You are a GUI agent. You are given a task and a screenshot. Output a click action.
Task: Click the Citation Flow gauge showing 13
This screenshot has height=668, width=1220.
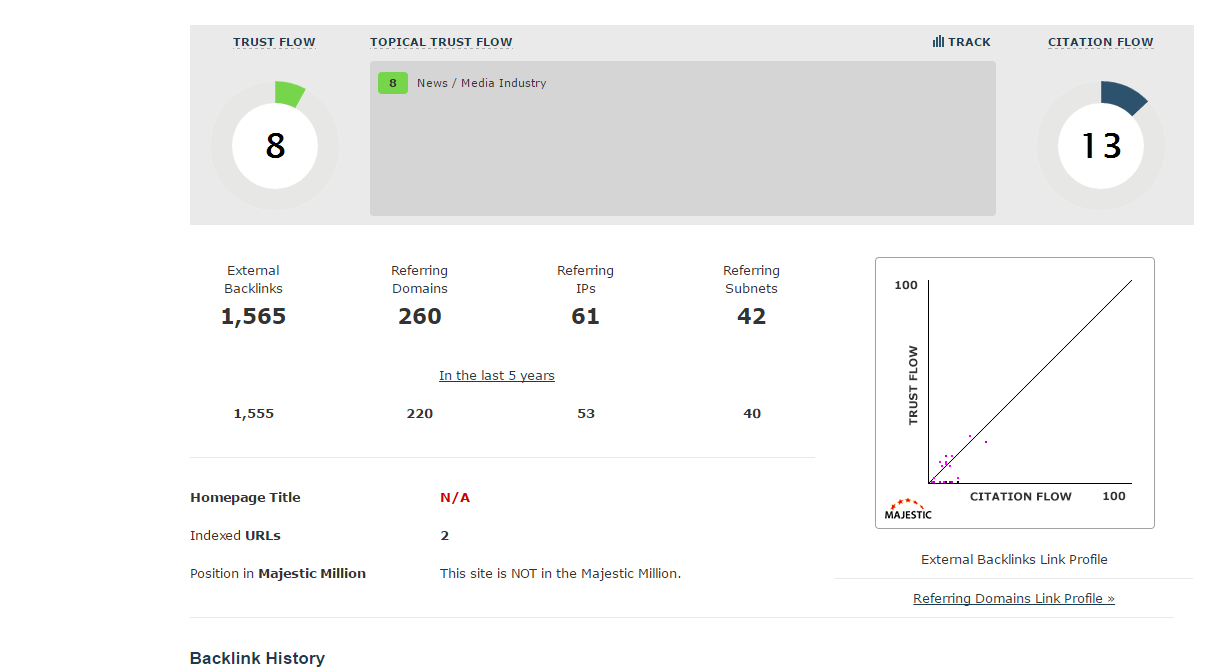click(x=1101, y=146)
